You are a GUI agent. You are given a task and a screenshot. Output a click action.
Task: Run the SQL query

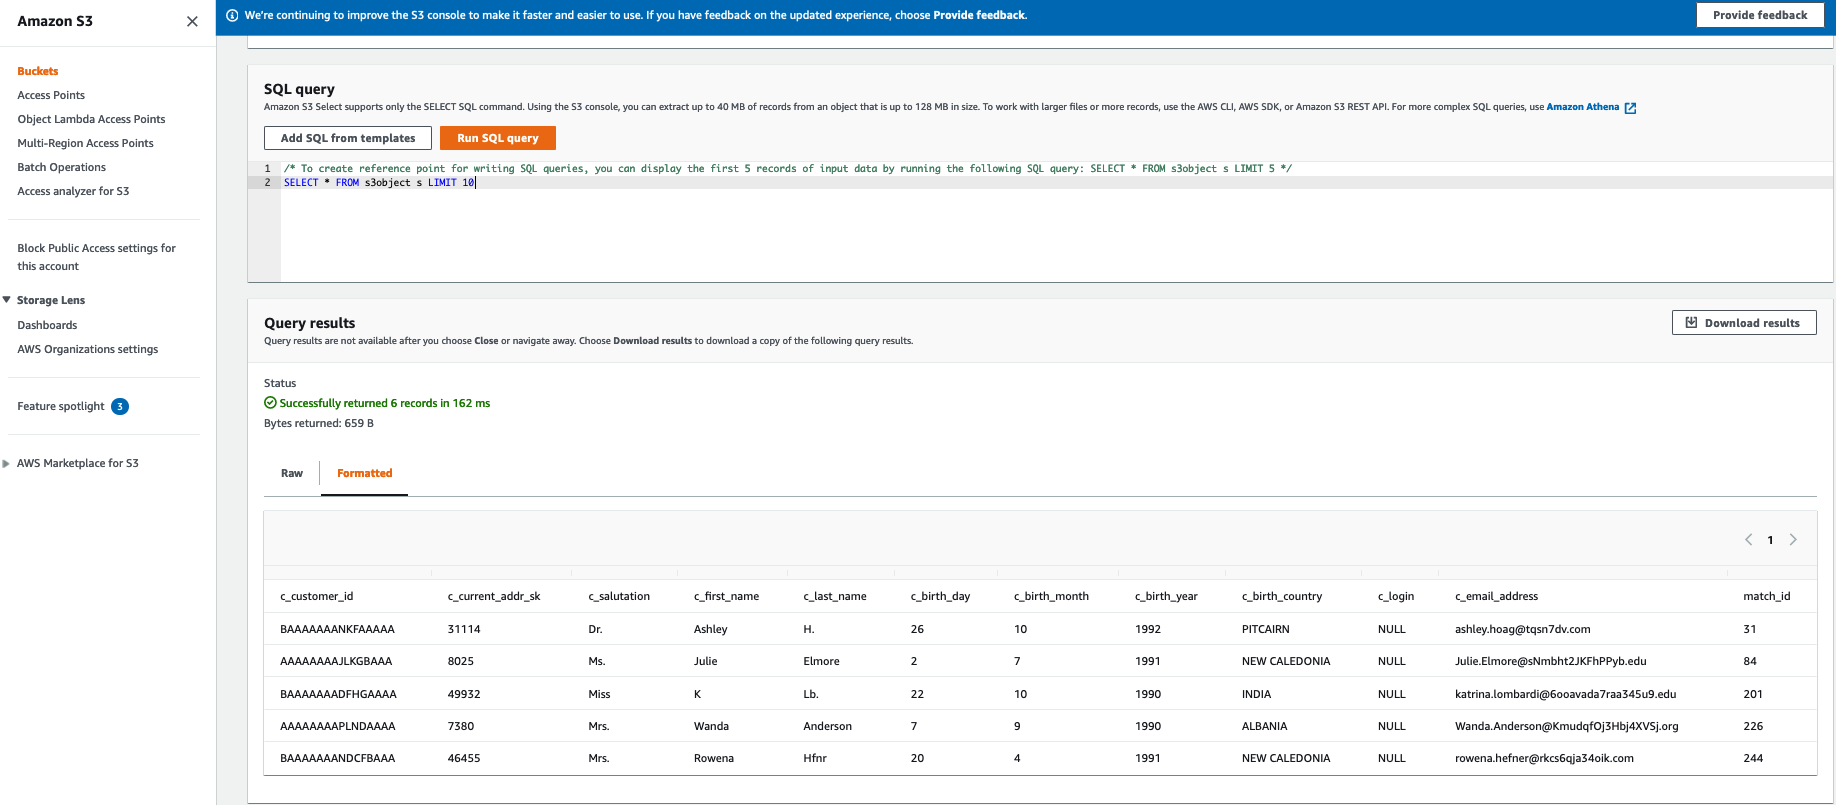(x=498, y=138)
